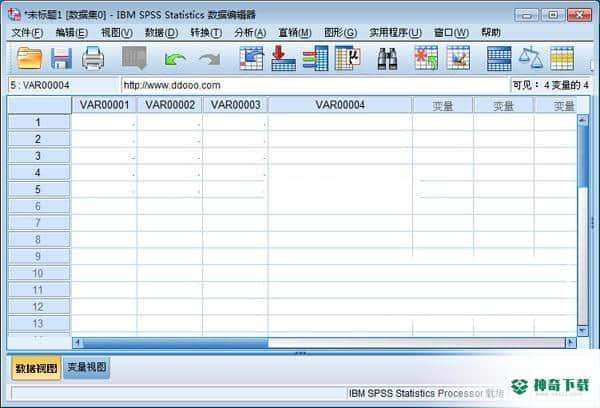Switch to 变量视图 tab
The height and width of the screenshot is (408, 600).
[x=86, y=367]
